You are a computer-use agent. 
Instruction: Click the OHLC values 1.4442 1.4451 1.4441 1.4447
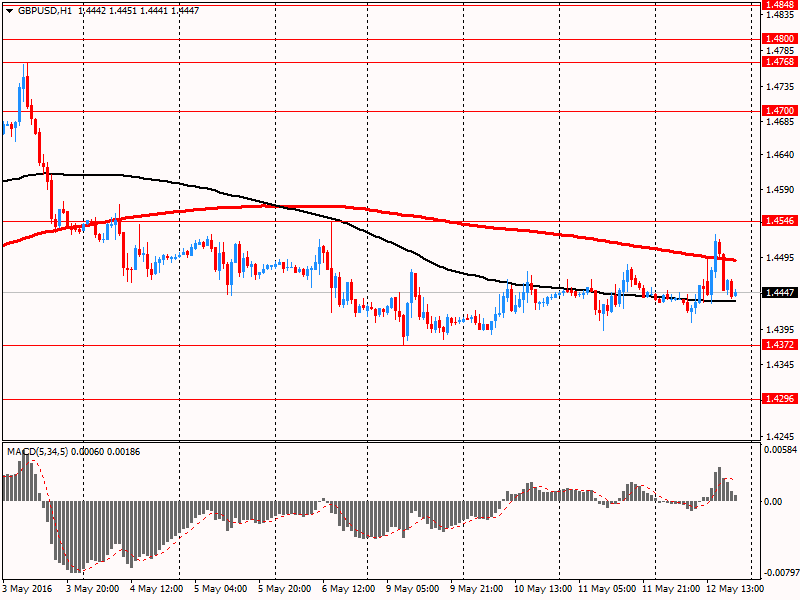[x=139, y=11]
